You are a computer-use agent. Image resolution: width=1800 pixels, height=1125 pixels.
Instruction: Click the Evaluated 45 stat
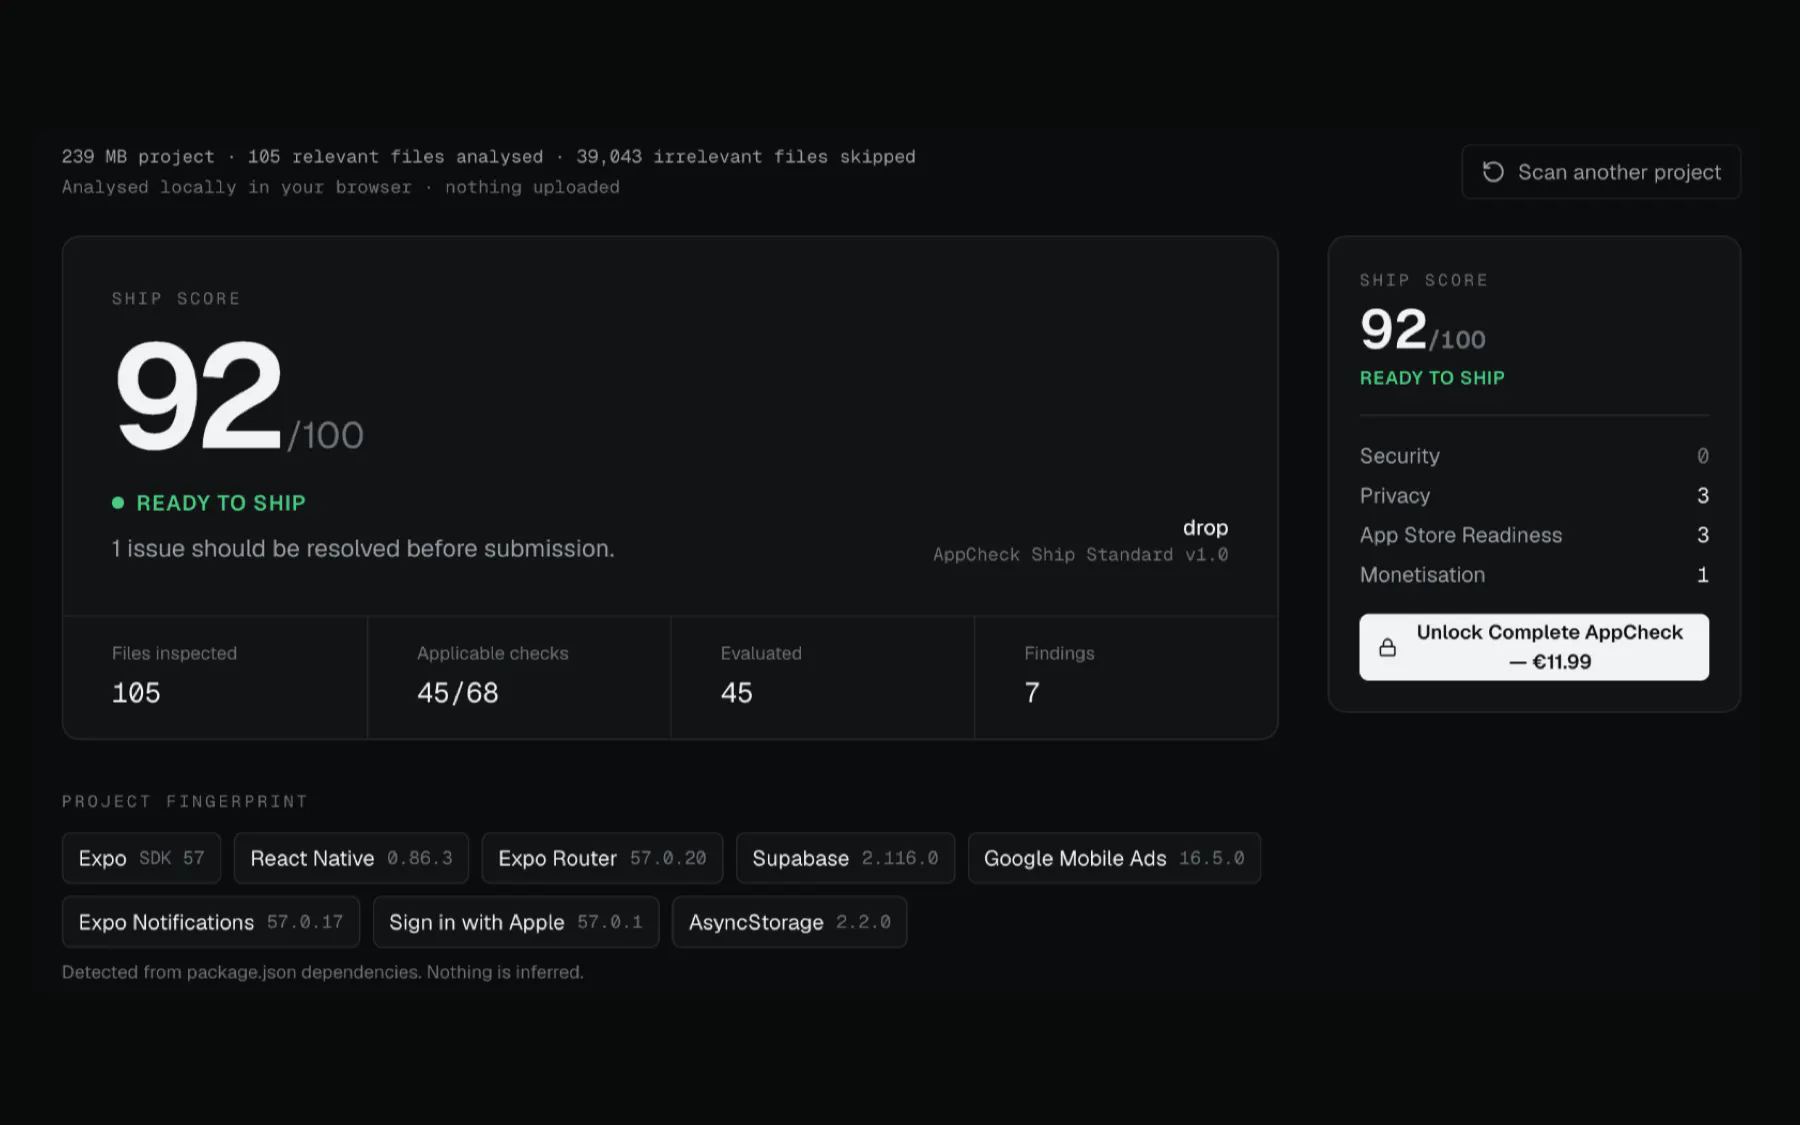tap(822, 677)
